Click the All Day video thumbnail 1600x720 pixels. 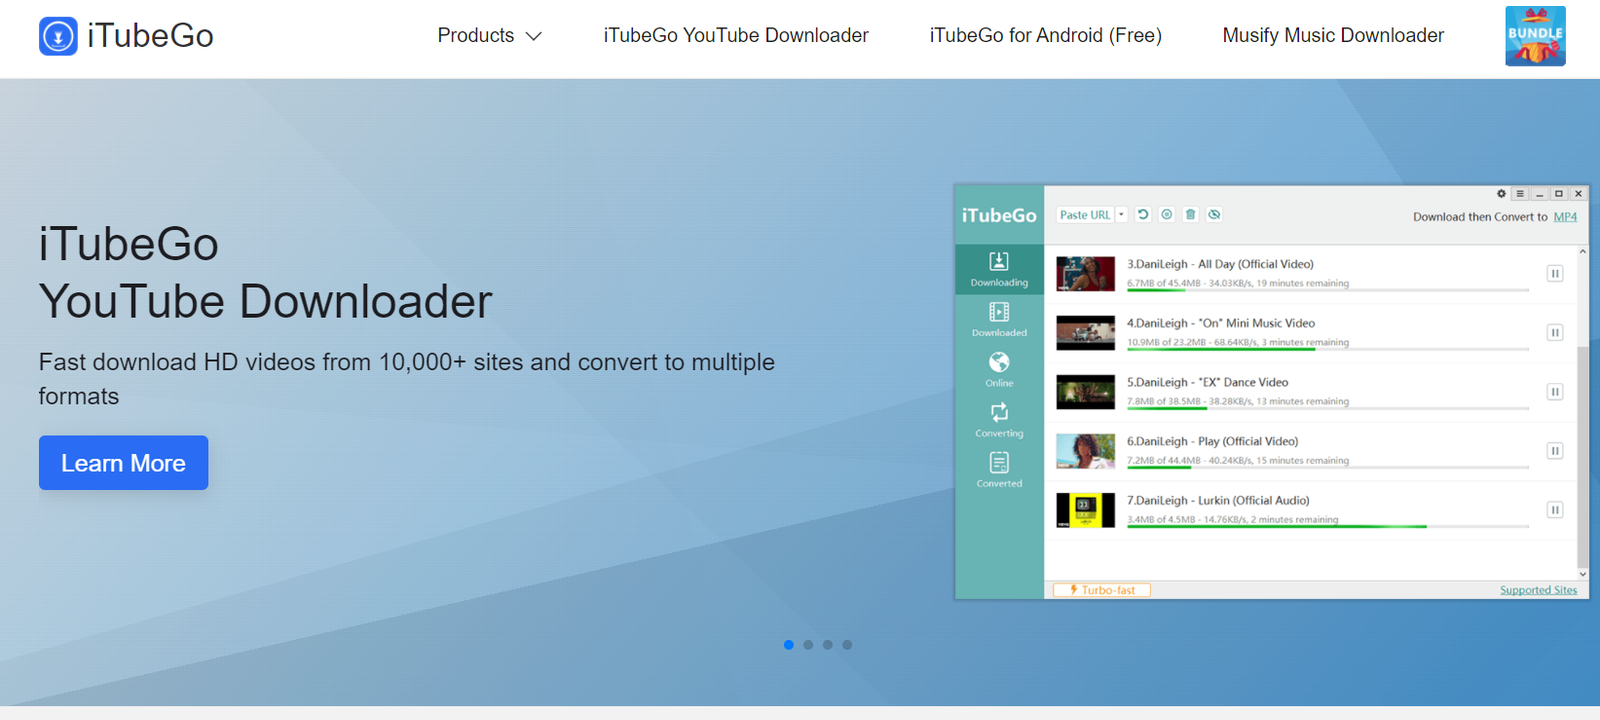click(1086, 274)
